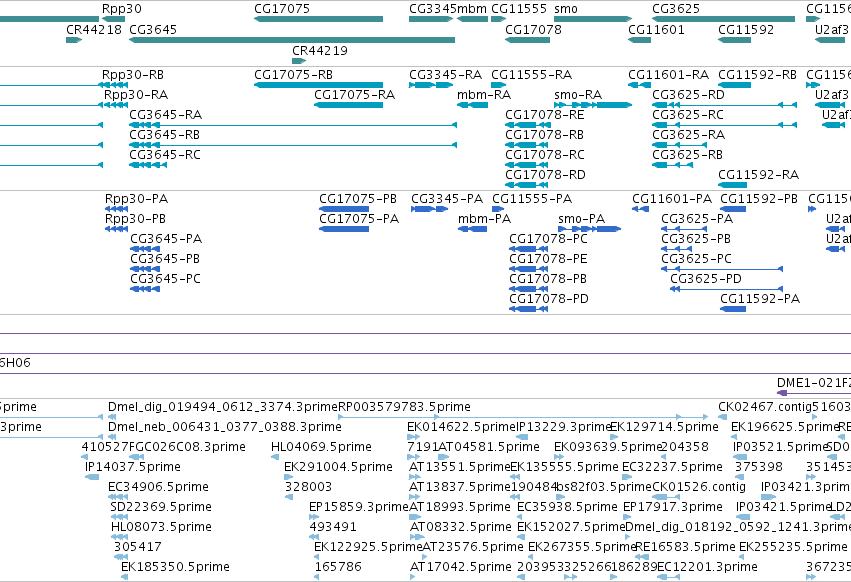Click the CR44218 gene label
The width and height of the screenshot is (851, 582).
pyautogui.click(x=94, y=29)
